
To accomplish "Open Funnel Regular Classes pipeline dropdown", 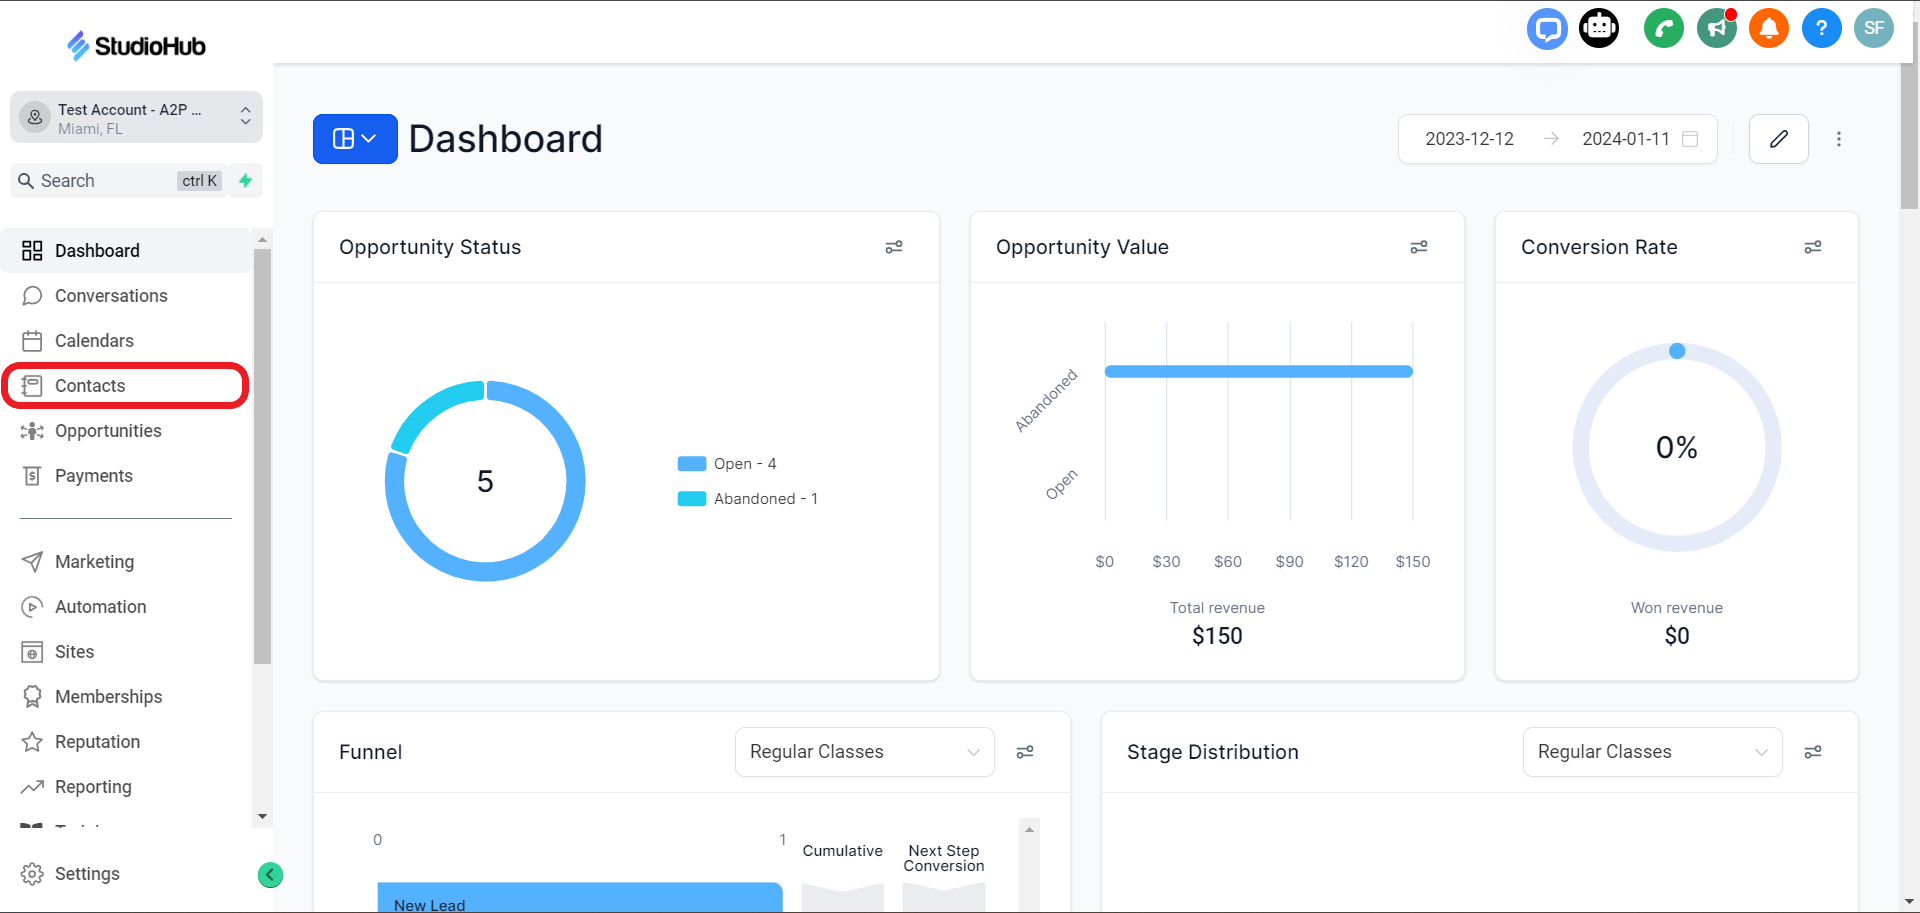I will click(865, 752).
